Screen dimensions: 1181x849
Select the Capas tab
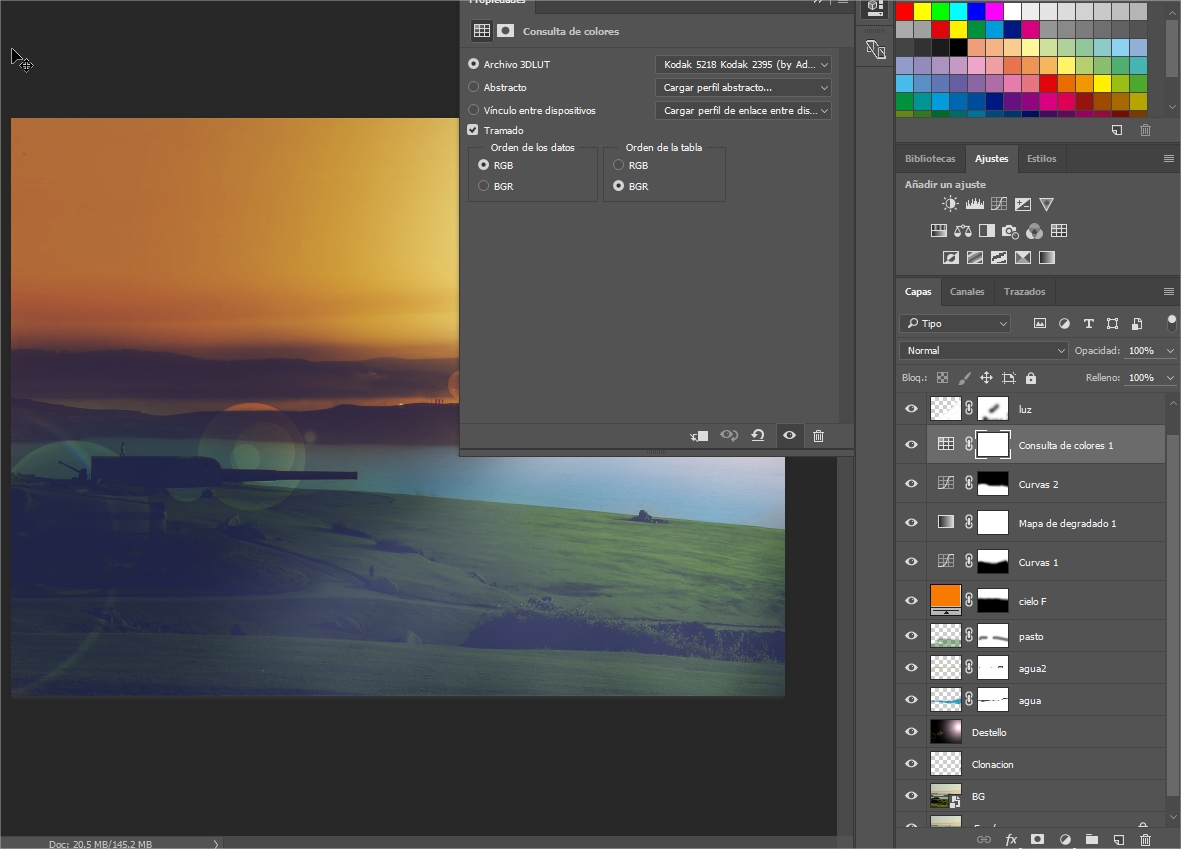tap(918, 292)
